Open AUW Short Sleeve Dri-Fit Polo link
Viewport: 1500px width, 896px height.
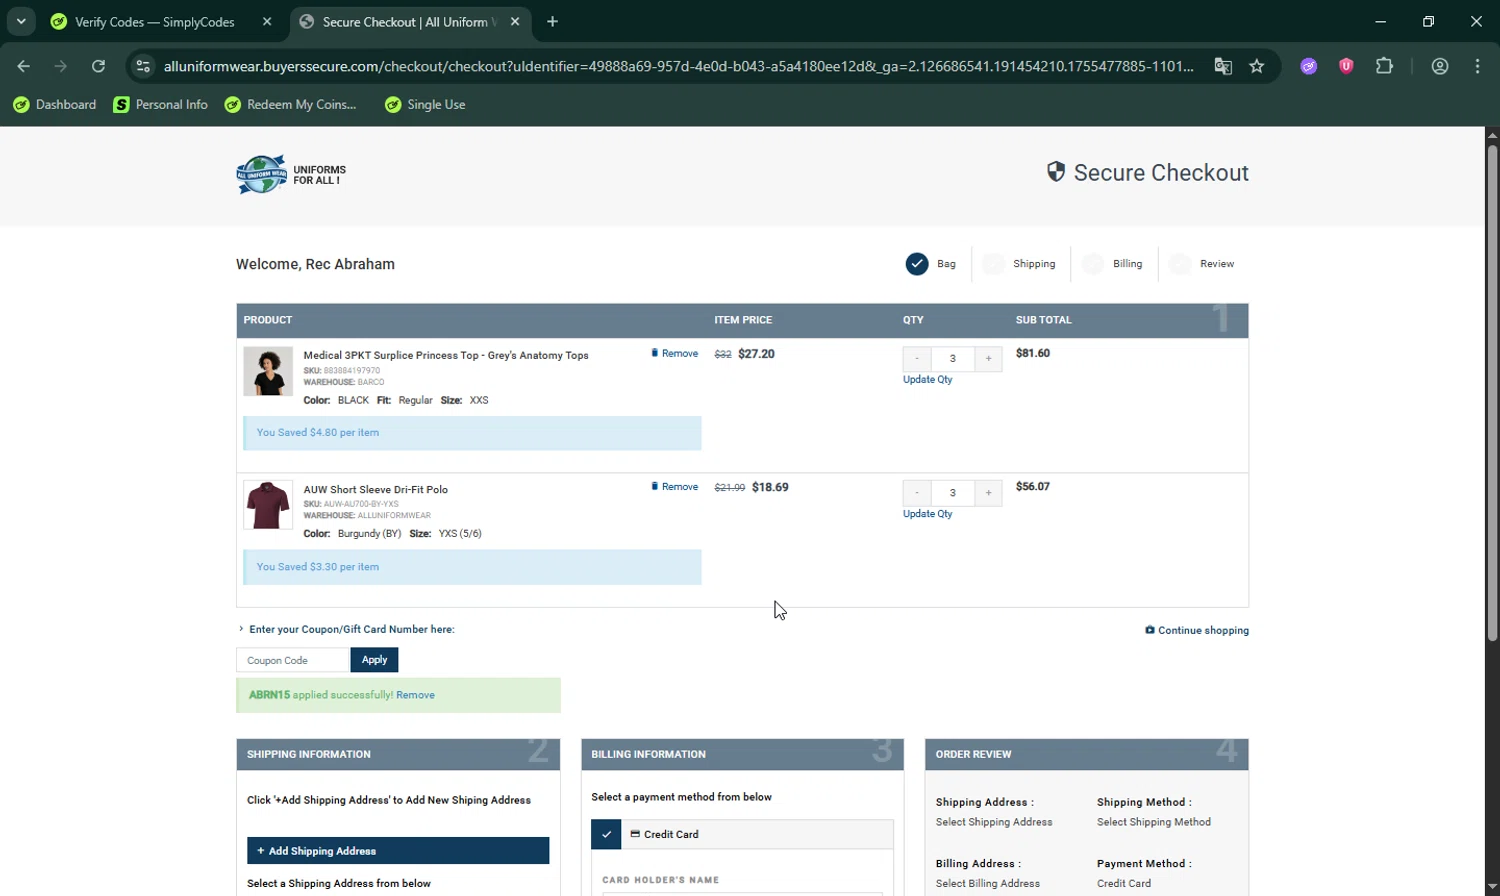click(376, 490)
